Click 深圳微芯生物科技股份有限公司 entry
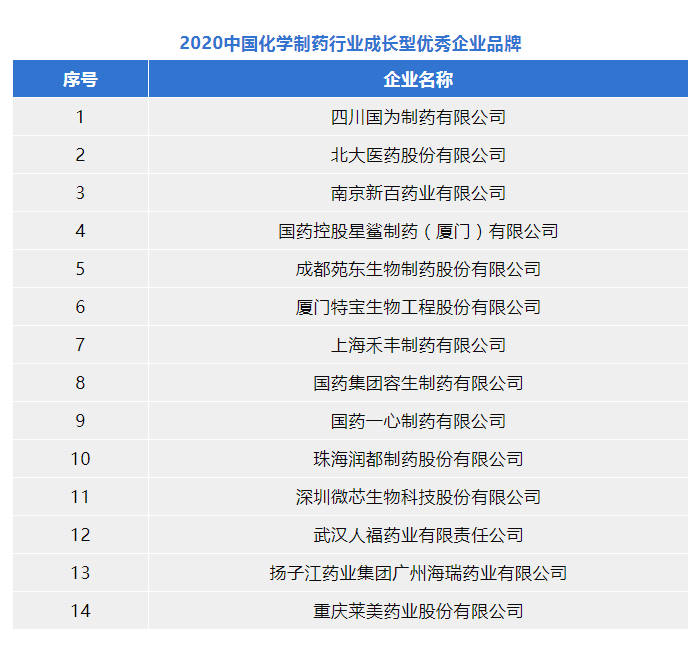This screenshot has height=652, width=700. (x=418, y=497)
